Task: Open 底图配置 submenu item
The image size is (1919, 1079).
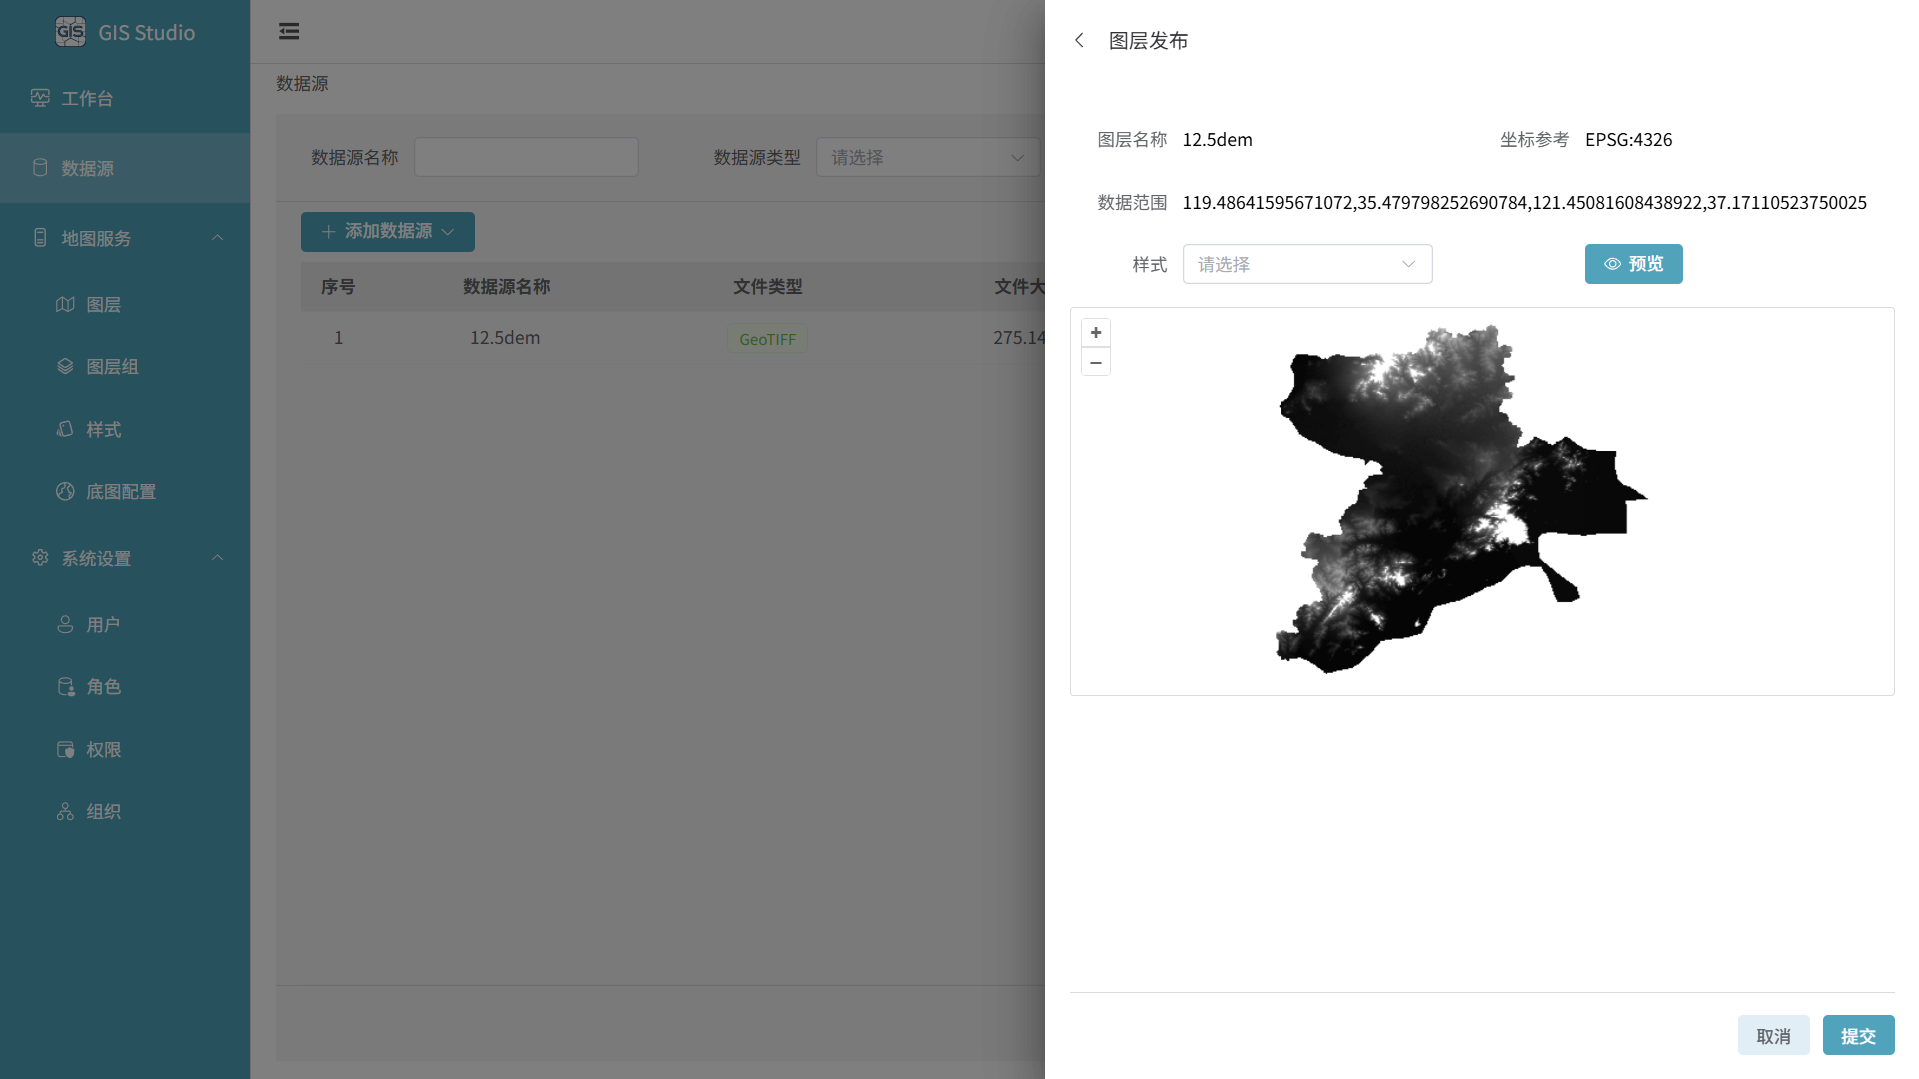Action: (x=125, y=491)
